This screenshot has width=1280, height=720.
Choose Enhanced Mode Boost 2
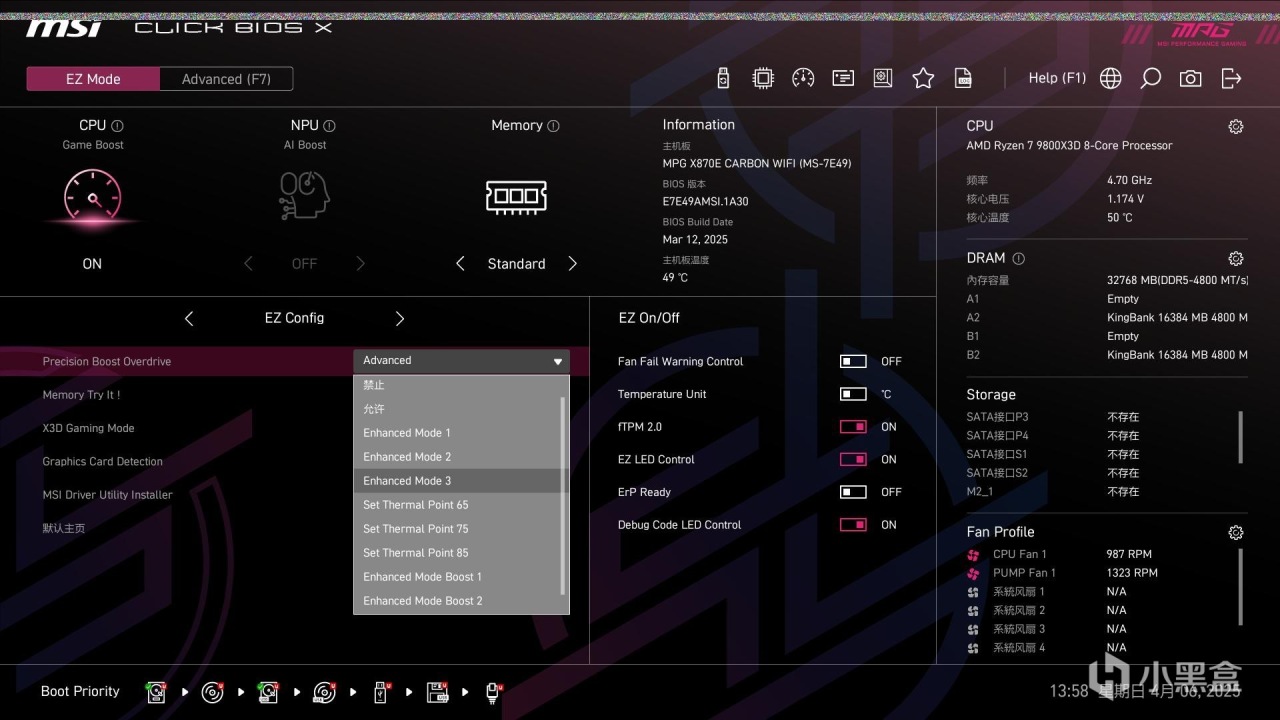tap(458, 601)
